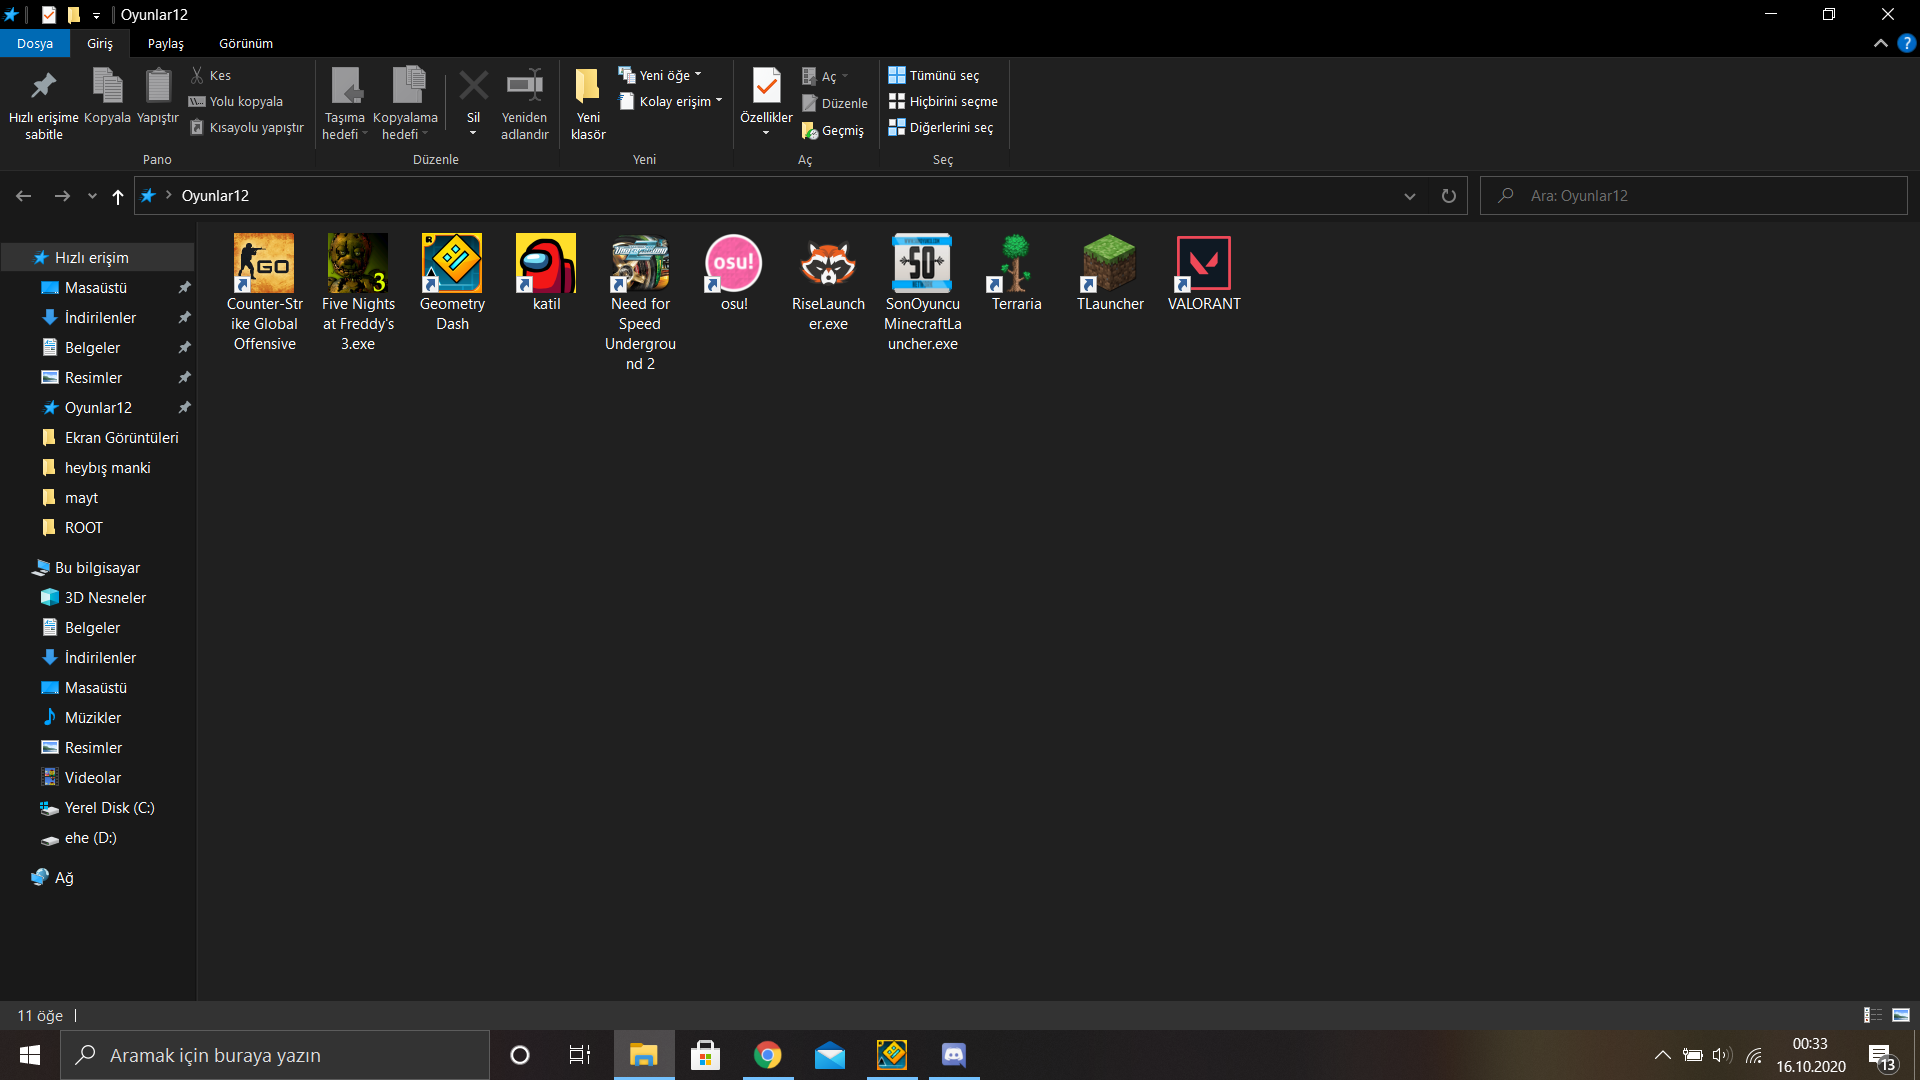Select the RiseLauncher.exe file
This screenshot has height=1080, width=1920.
pos(828,283)
